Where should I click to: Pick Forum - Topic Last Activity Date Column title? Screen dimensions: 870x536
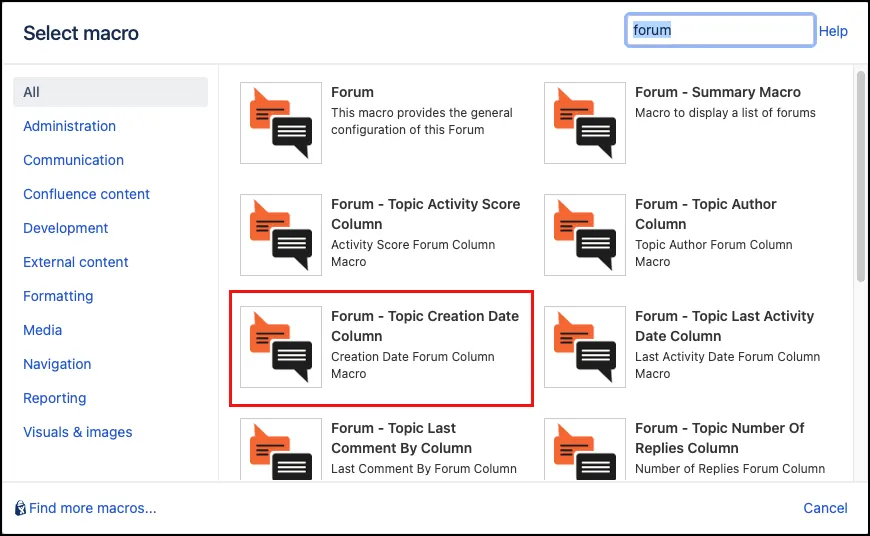click(x=724, y=326)
